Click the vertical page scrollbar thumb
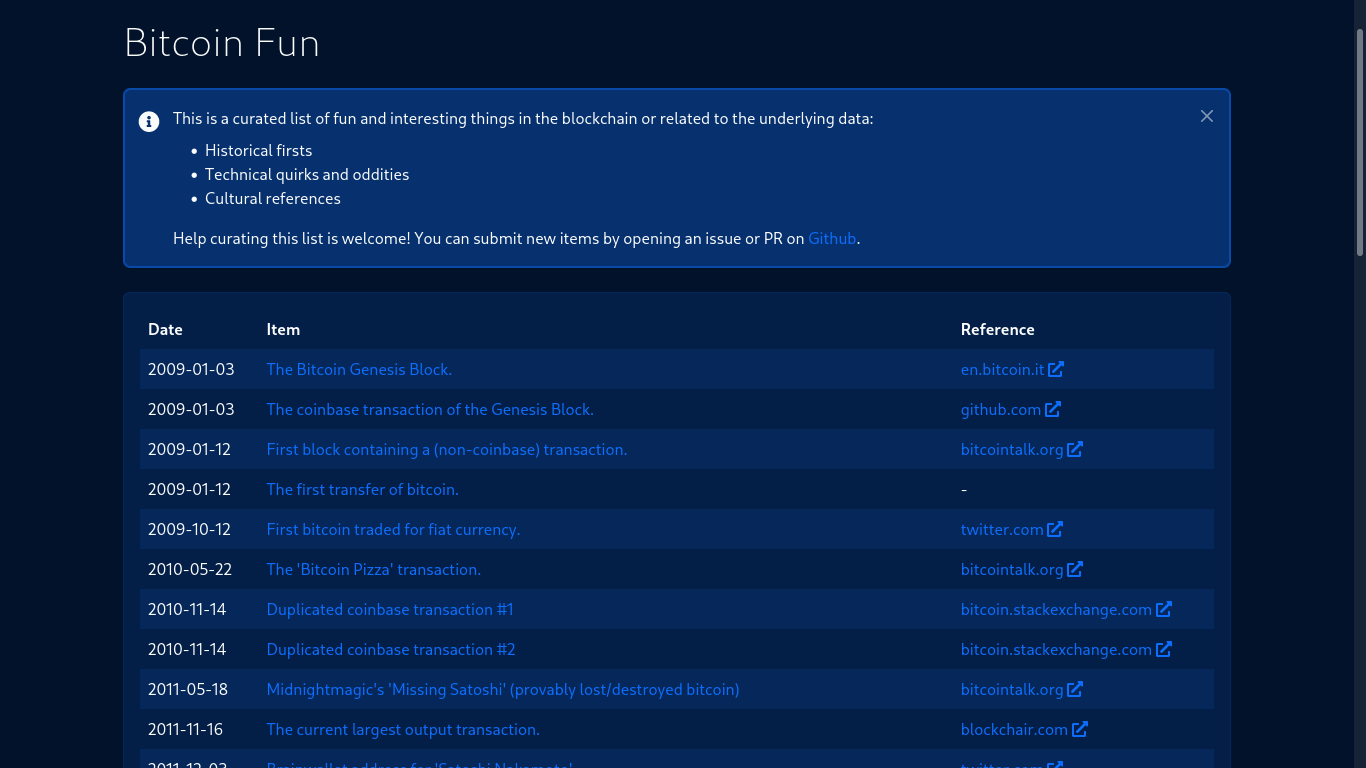This screenshot has height=768, width=1366. [1360, 140]
